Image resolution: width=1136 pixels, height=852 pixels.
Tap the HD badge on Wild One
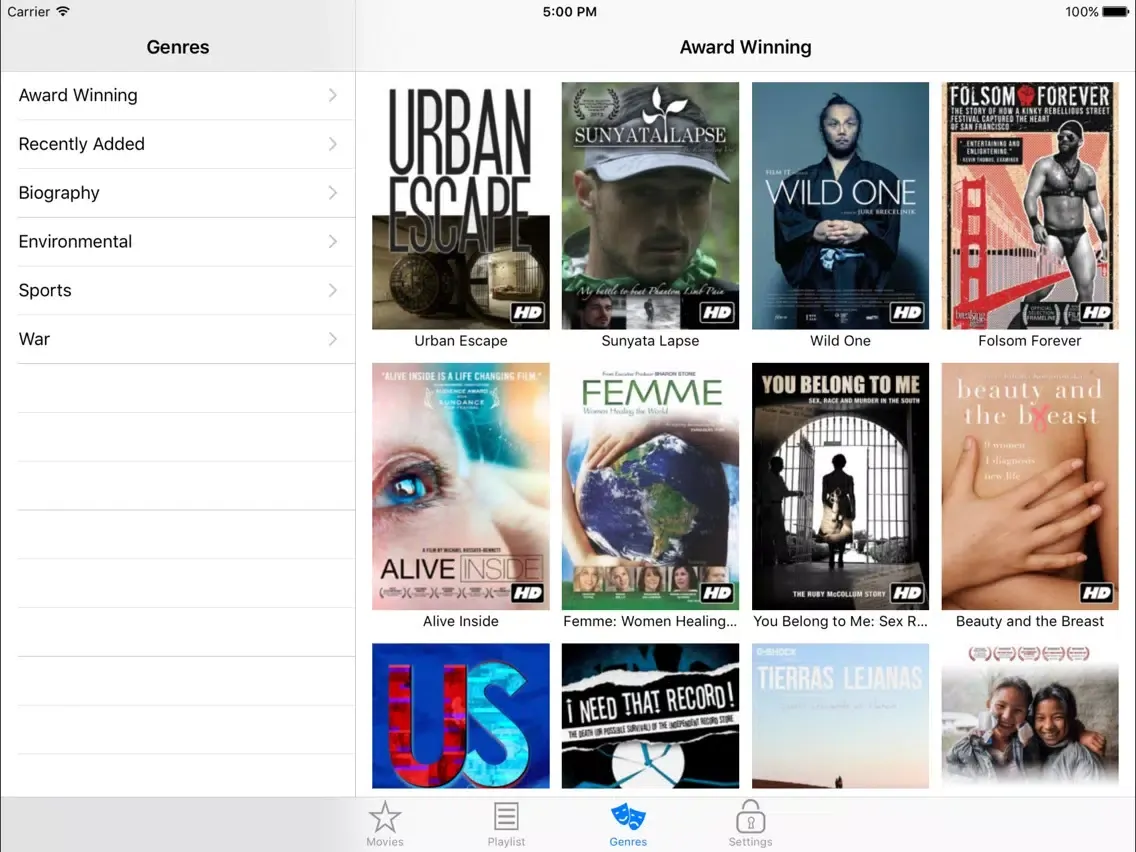907,312
